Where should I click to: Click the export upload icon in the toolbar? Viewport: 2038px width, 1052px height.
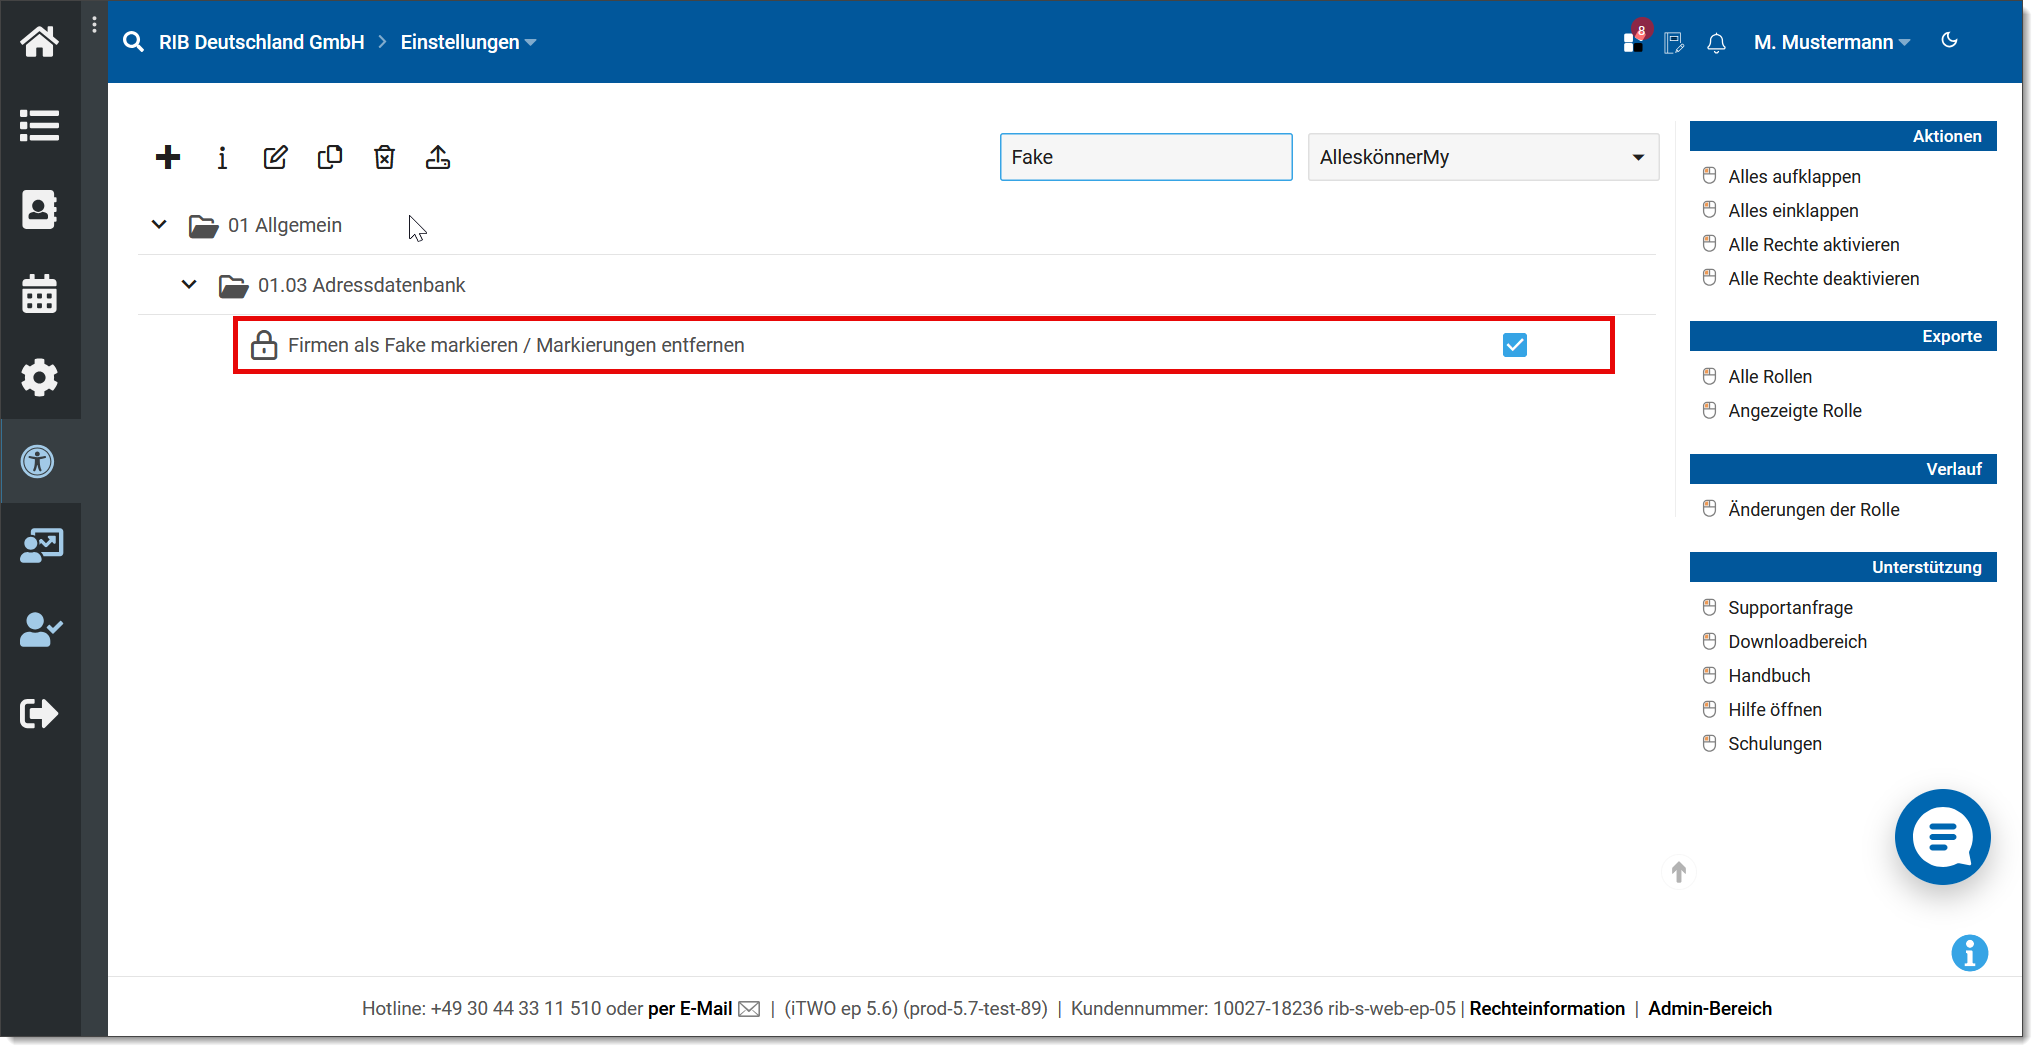(438, 157)
